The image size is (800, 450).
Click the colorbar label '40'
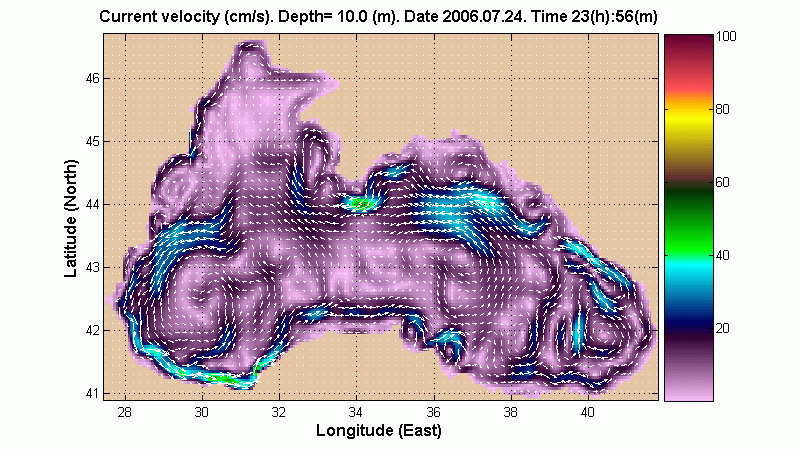coord(722,255)
